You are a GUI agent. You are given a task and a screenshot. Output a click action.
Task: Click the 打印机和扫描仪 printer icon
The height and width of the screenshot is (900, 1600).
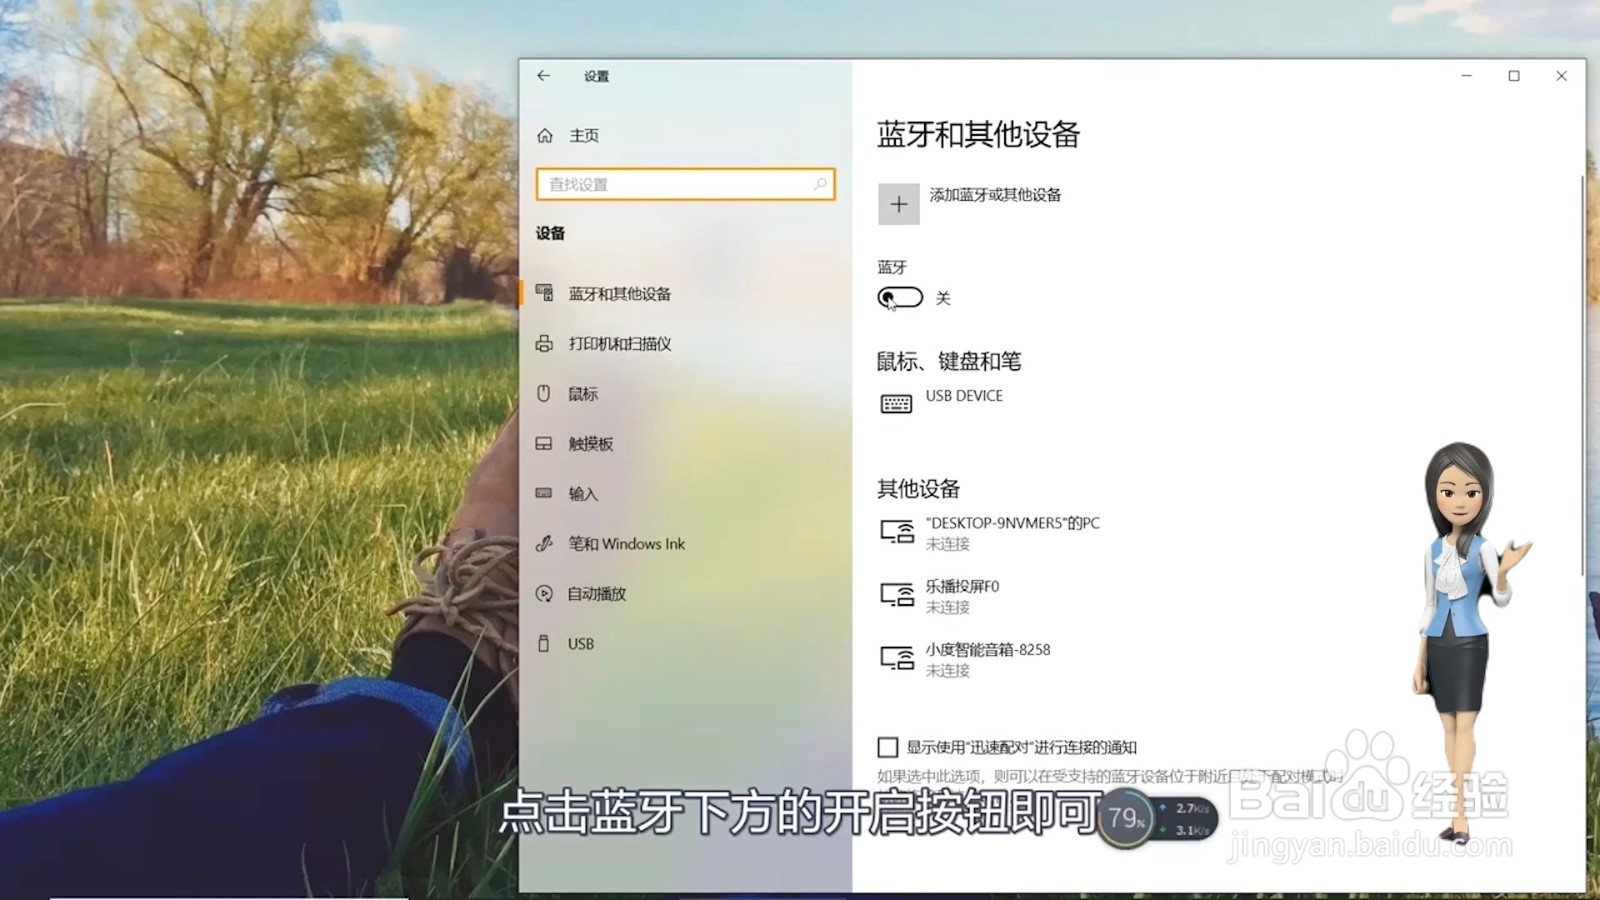pos(544,343)
